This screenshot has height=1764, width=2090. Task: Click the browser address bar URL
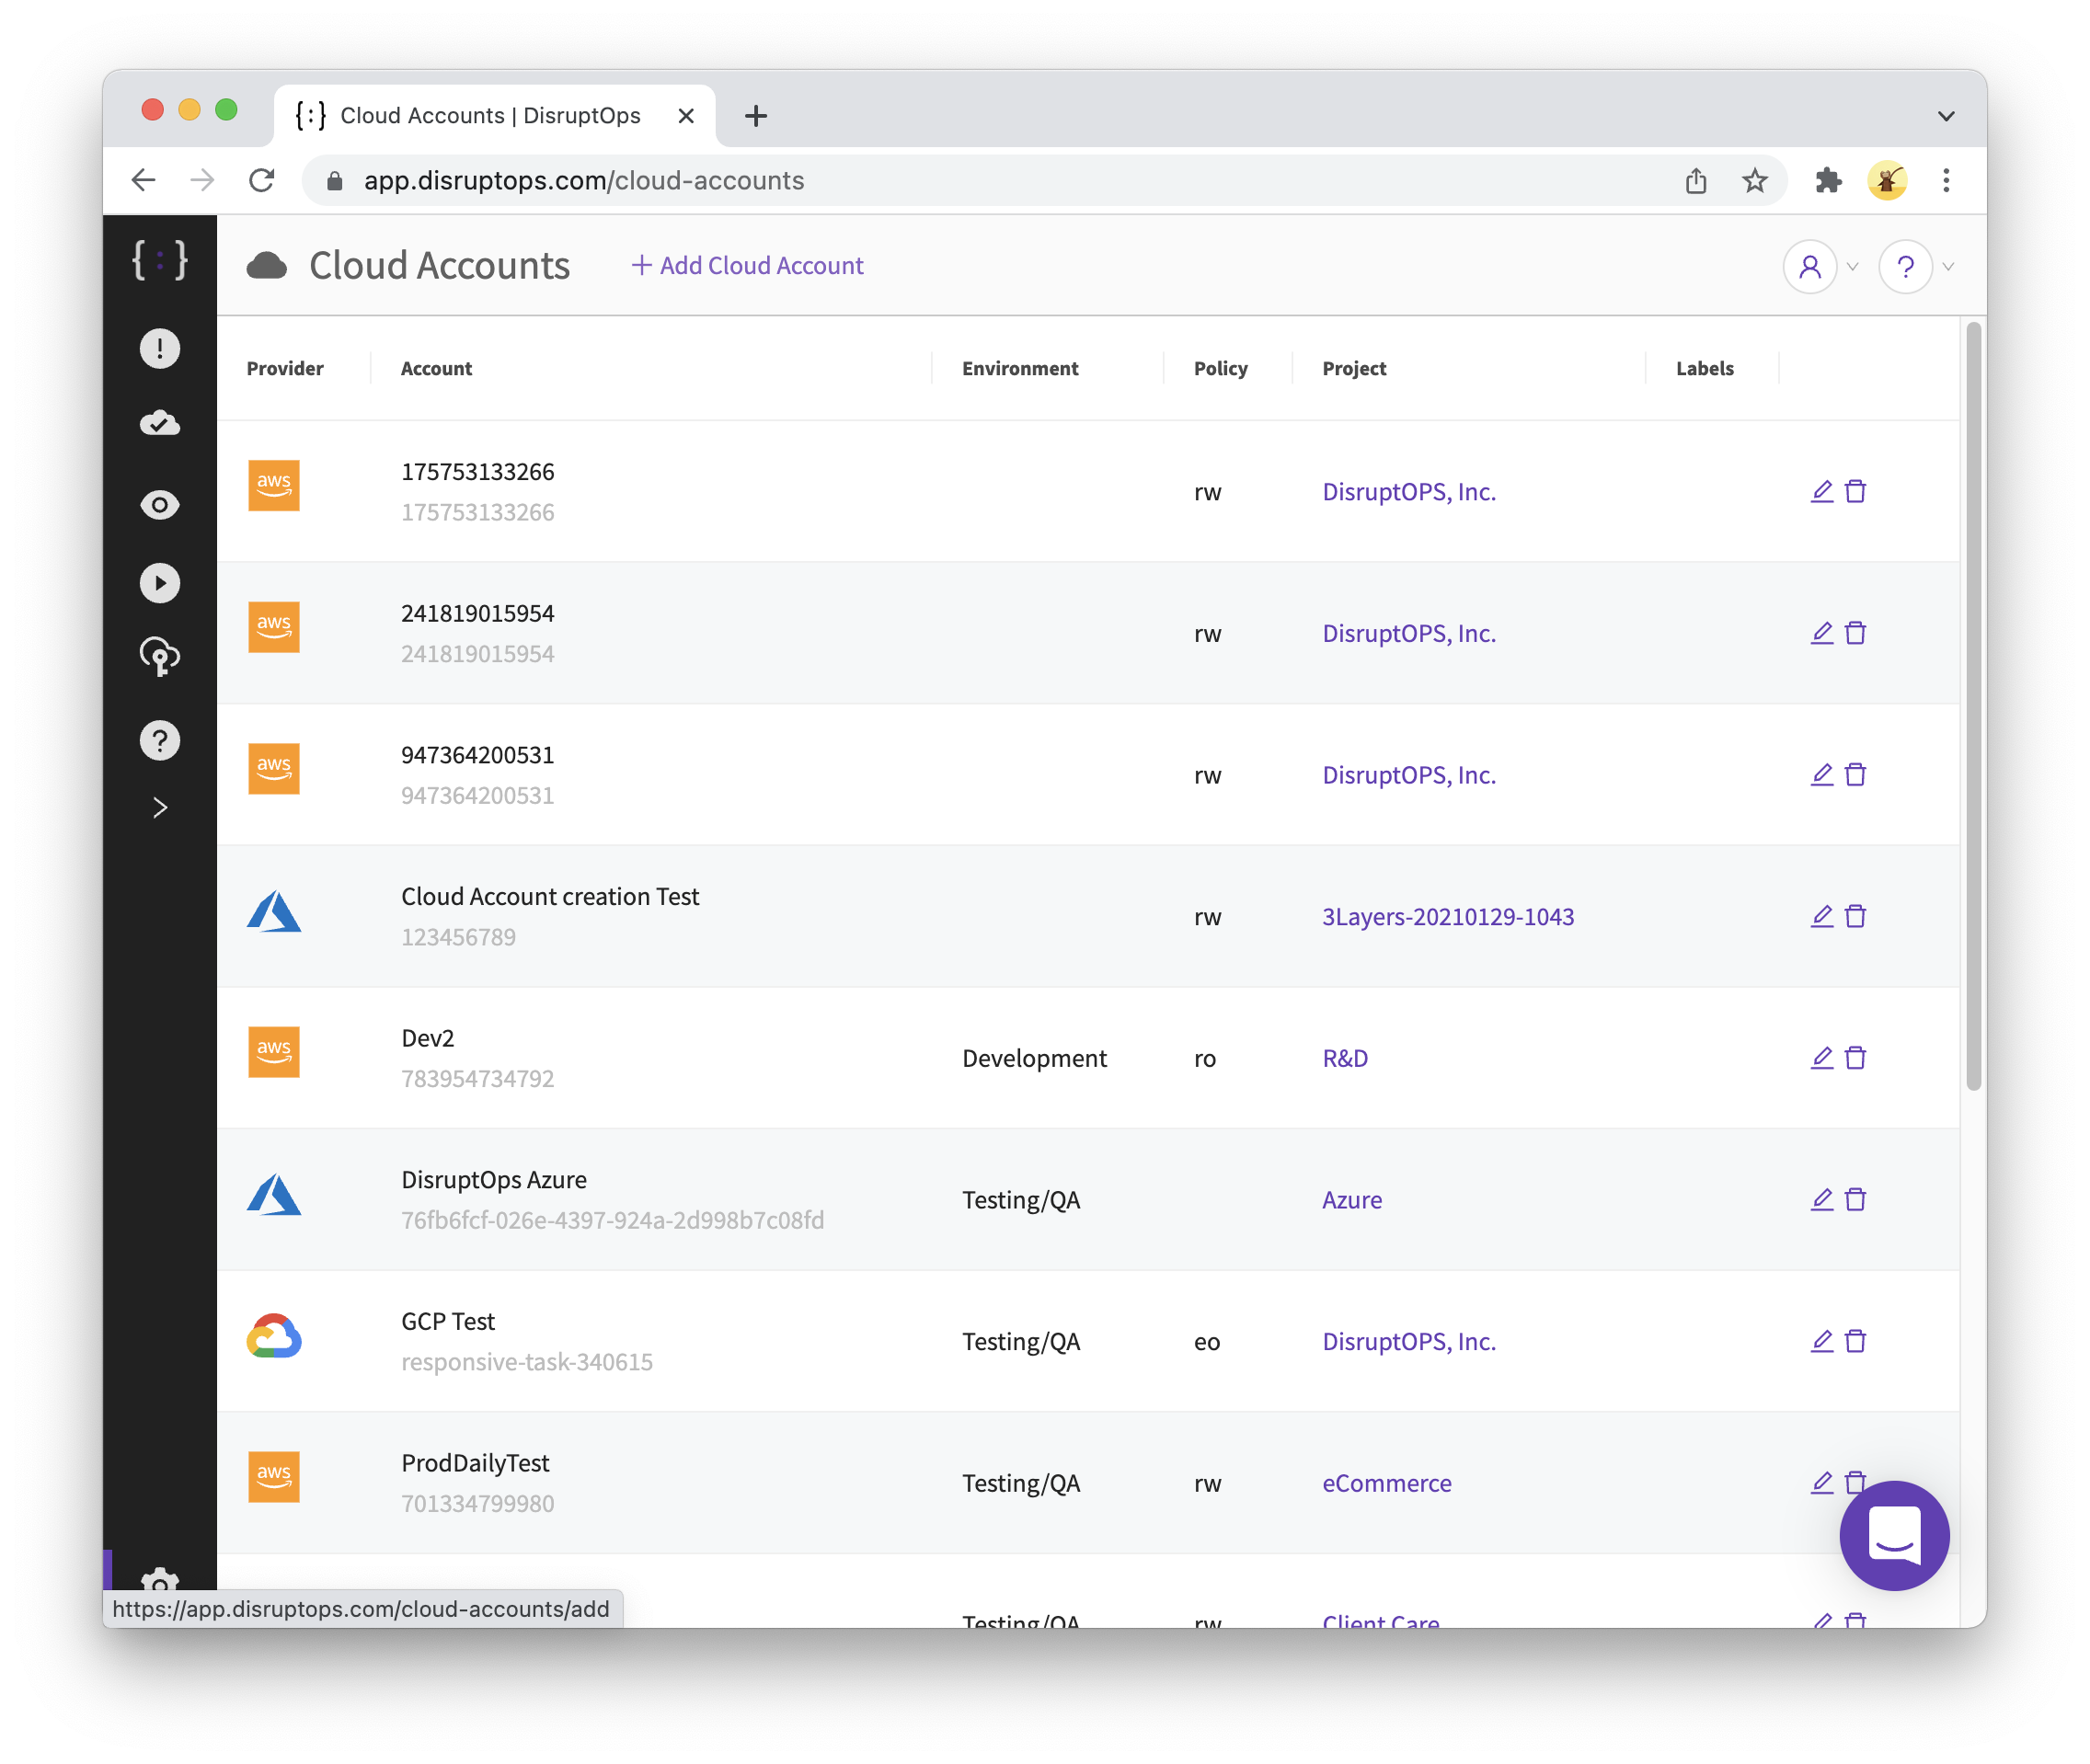pos(584,181)
